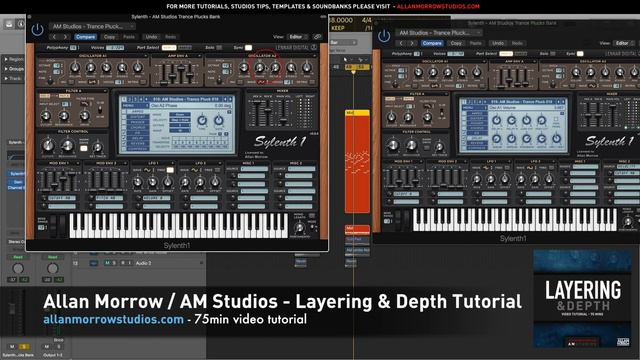This screenshot has height=360, width=640.
Task: Click LFO 2 Offset knob in left window
Action: click(x=215, y=182)
